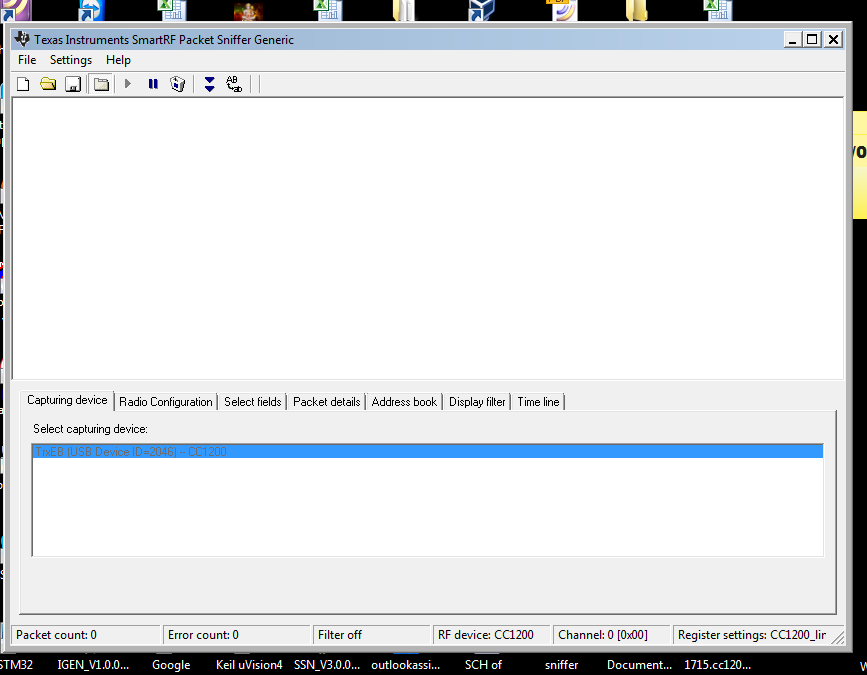The height and width of the screenshot is (675, 867).
Task: Open a capture file using yellow folder icon
Action: click(x=48, y=84)
